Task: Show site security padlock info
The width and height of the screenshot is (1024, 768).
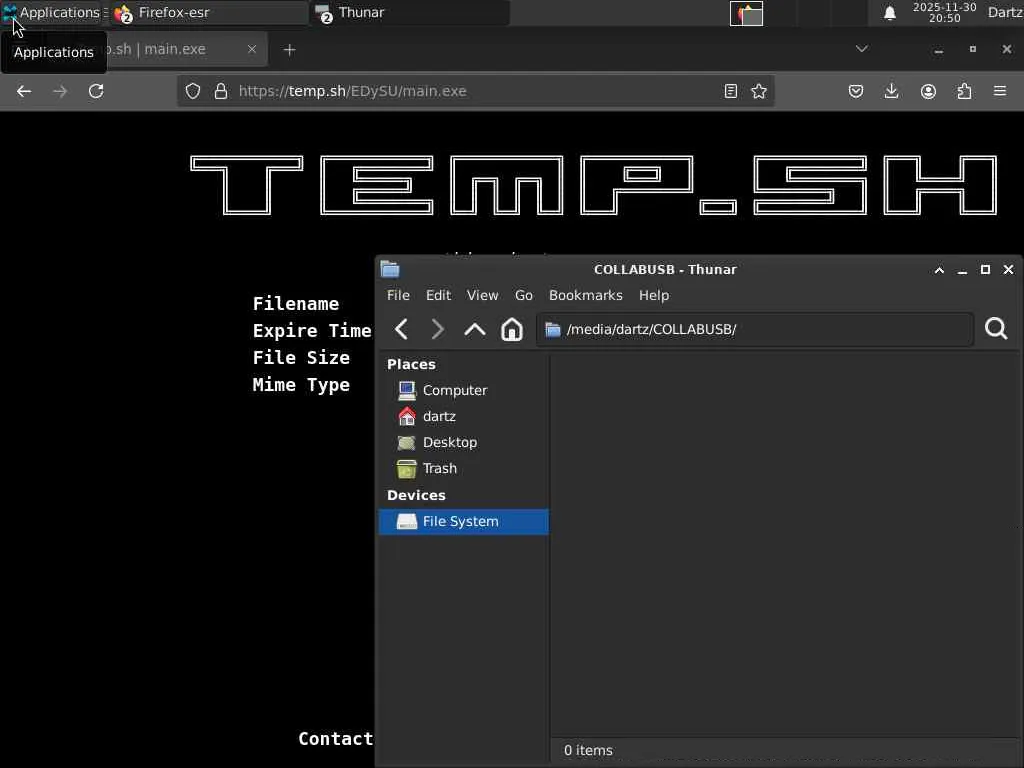Action: coord(221,91)
